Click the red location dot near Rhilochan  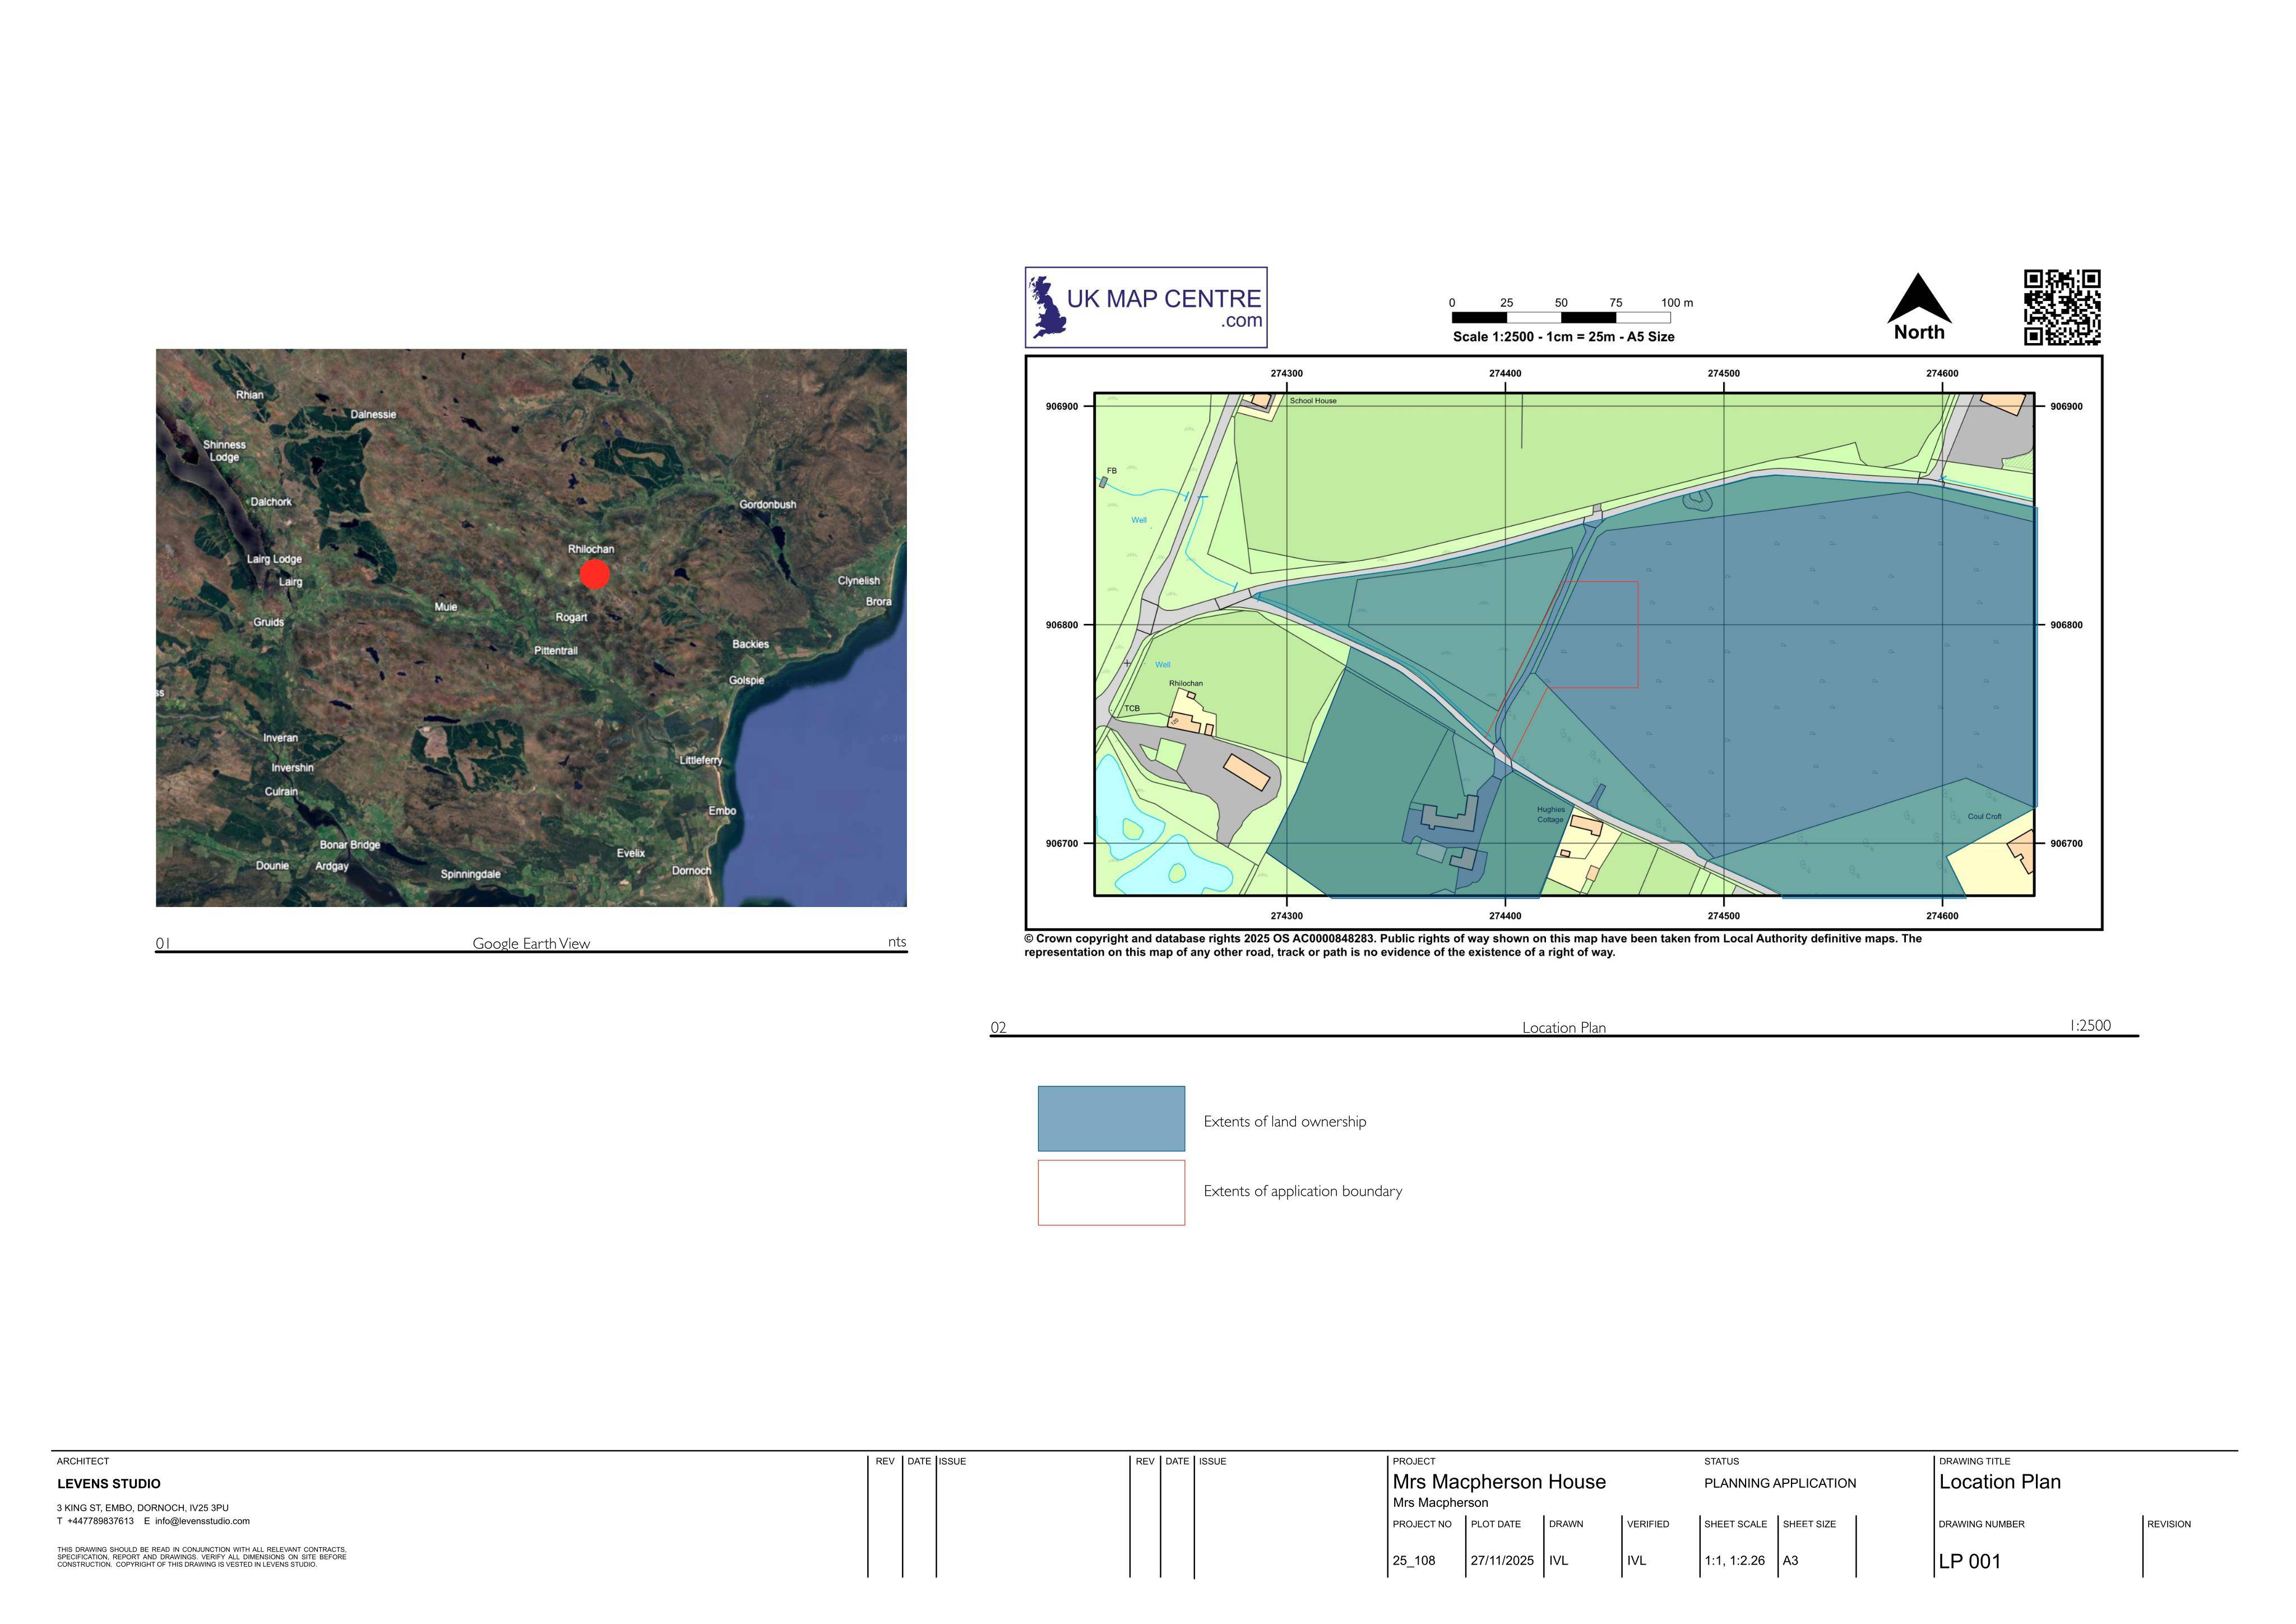[x=594, y=574]
